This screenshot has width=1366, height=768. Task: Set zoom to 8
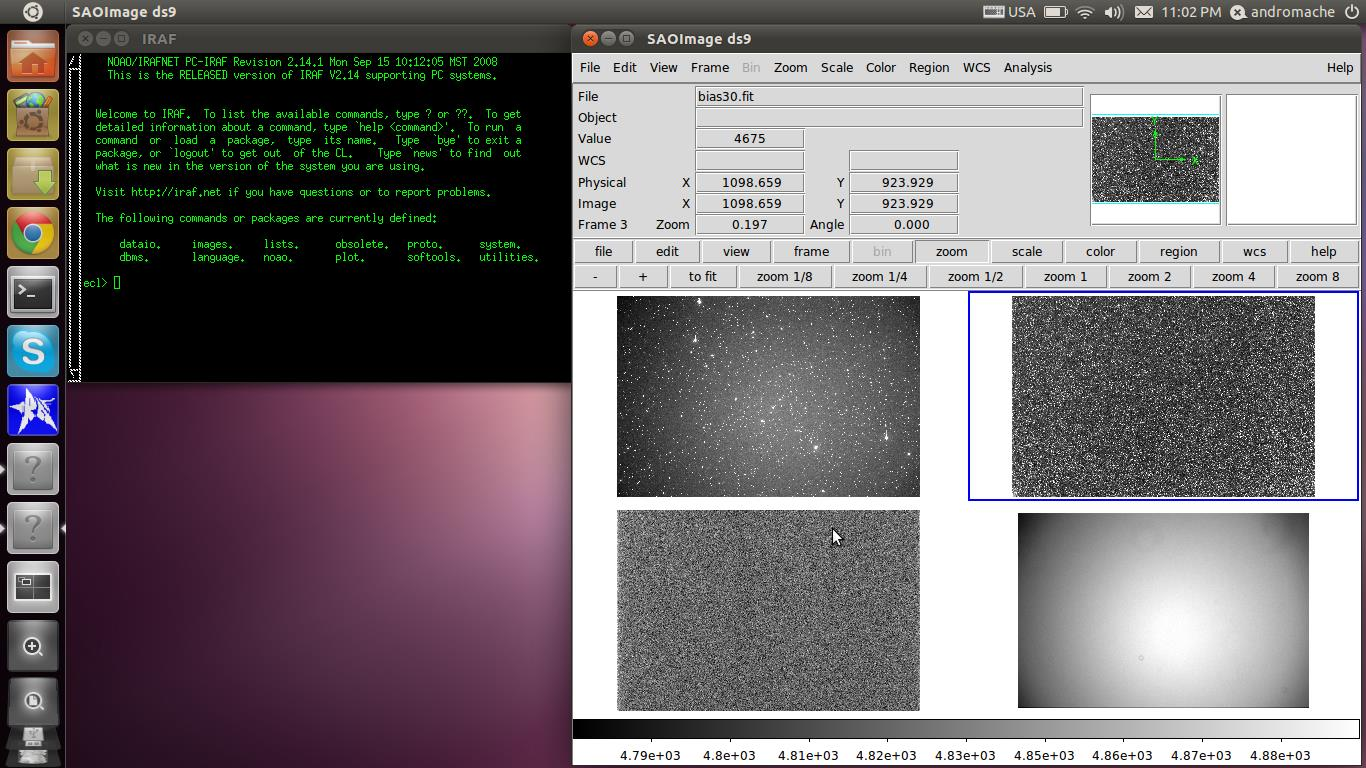click(1317, 276)
